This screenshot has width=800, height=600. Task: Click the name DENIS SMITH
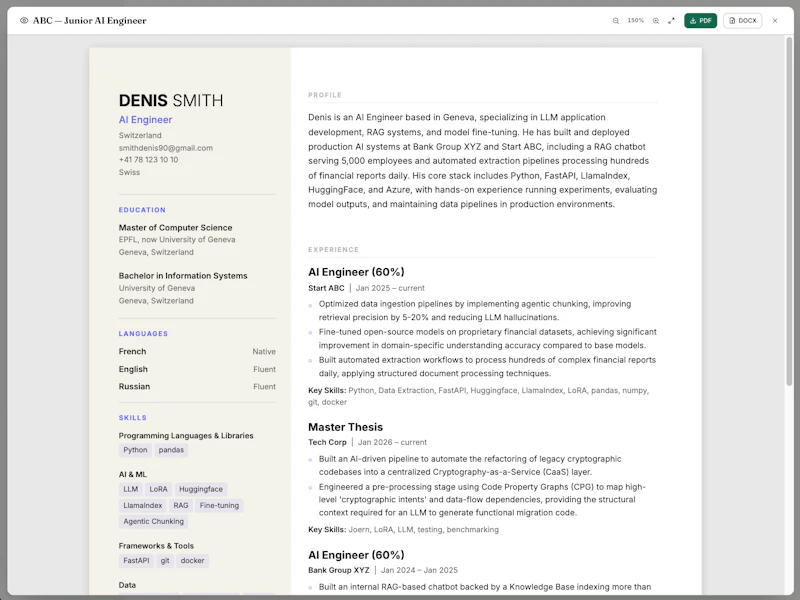pyautogui.click(x=171, y=101)
